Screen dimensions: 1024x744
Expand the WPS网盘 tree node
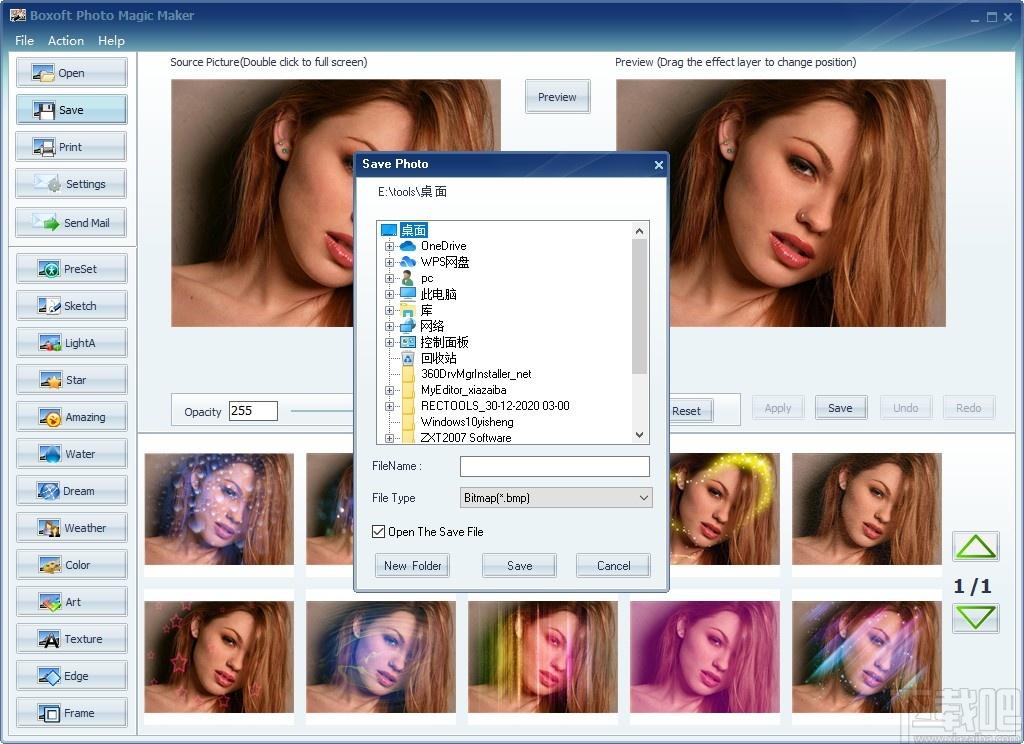pyautogui.click(x=389, y=262)
